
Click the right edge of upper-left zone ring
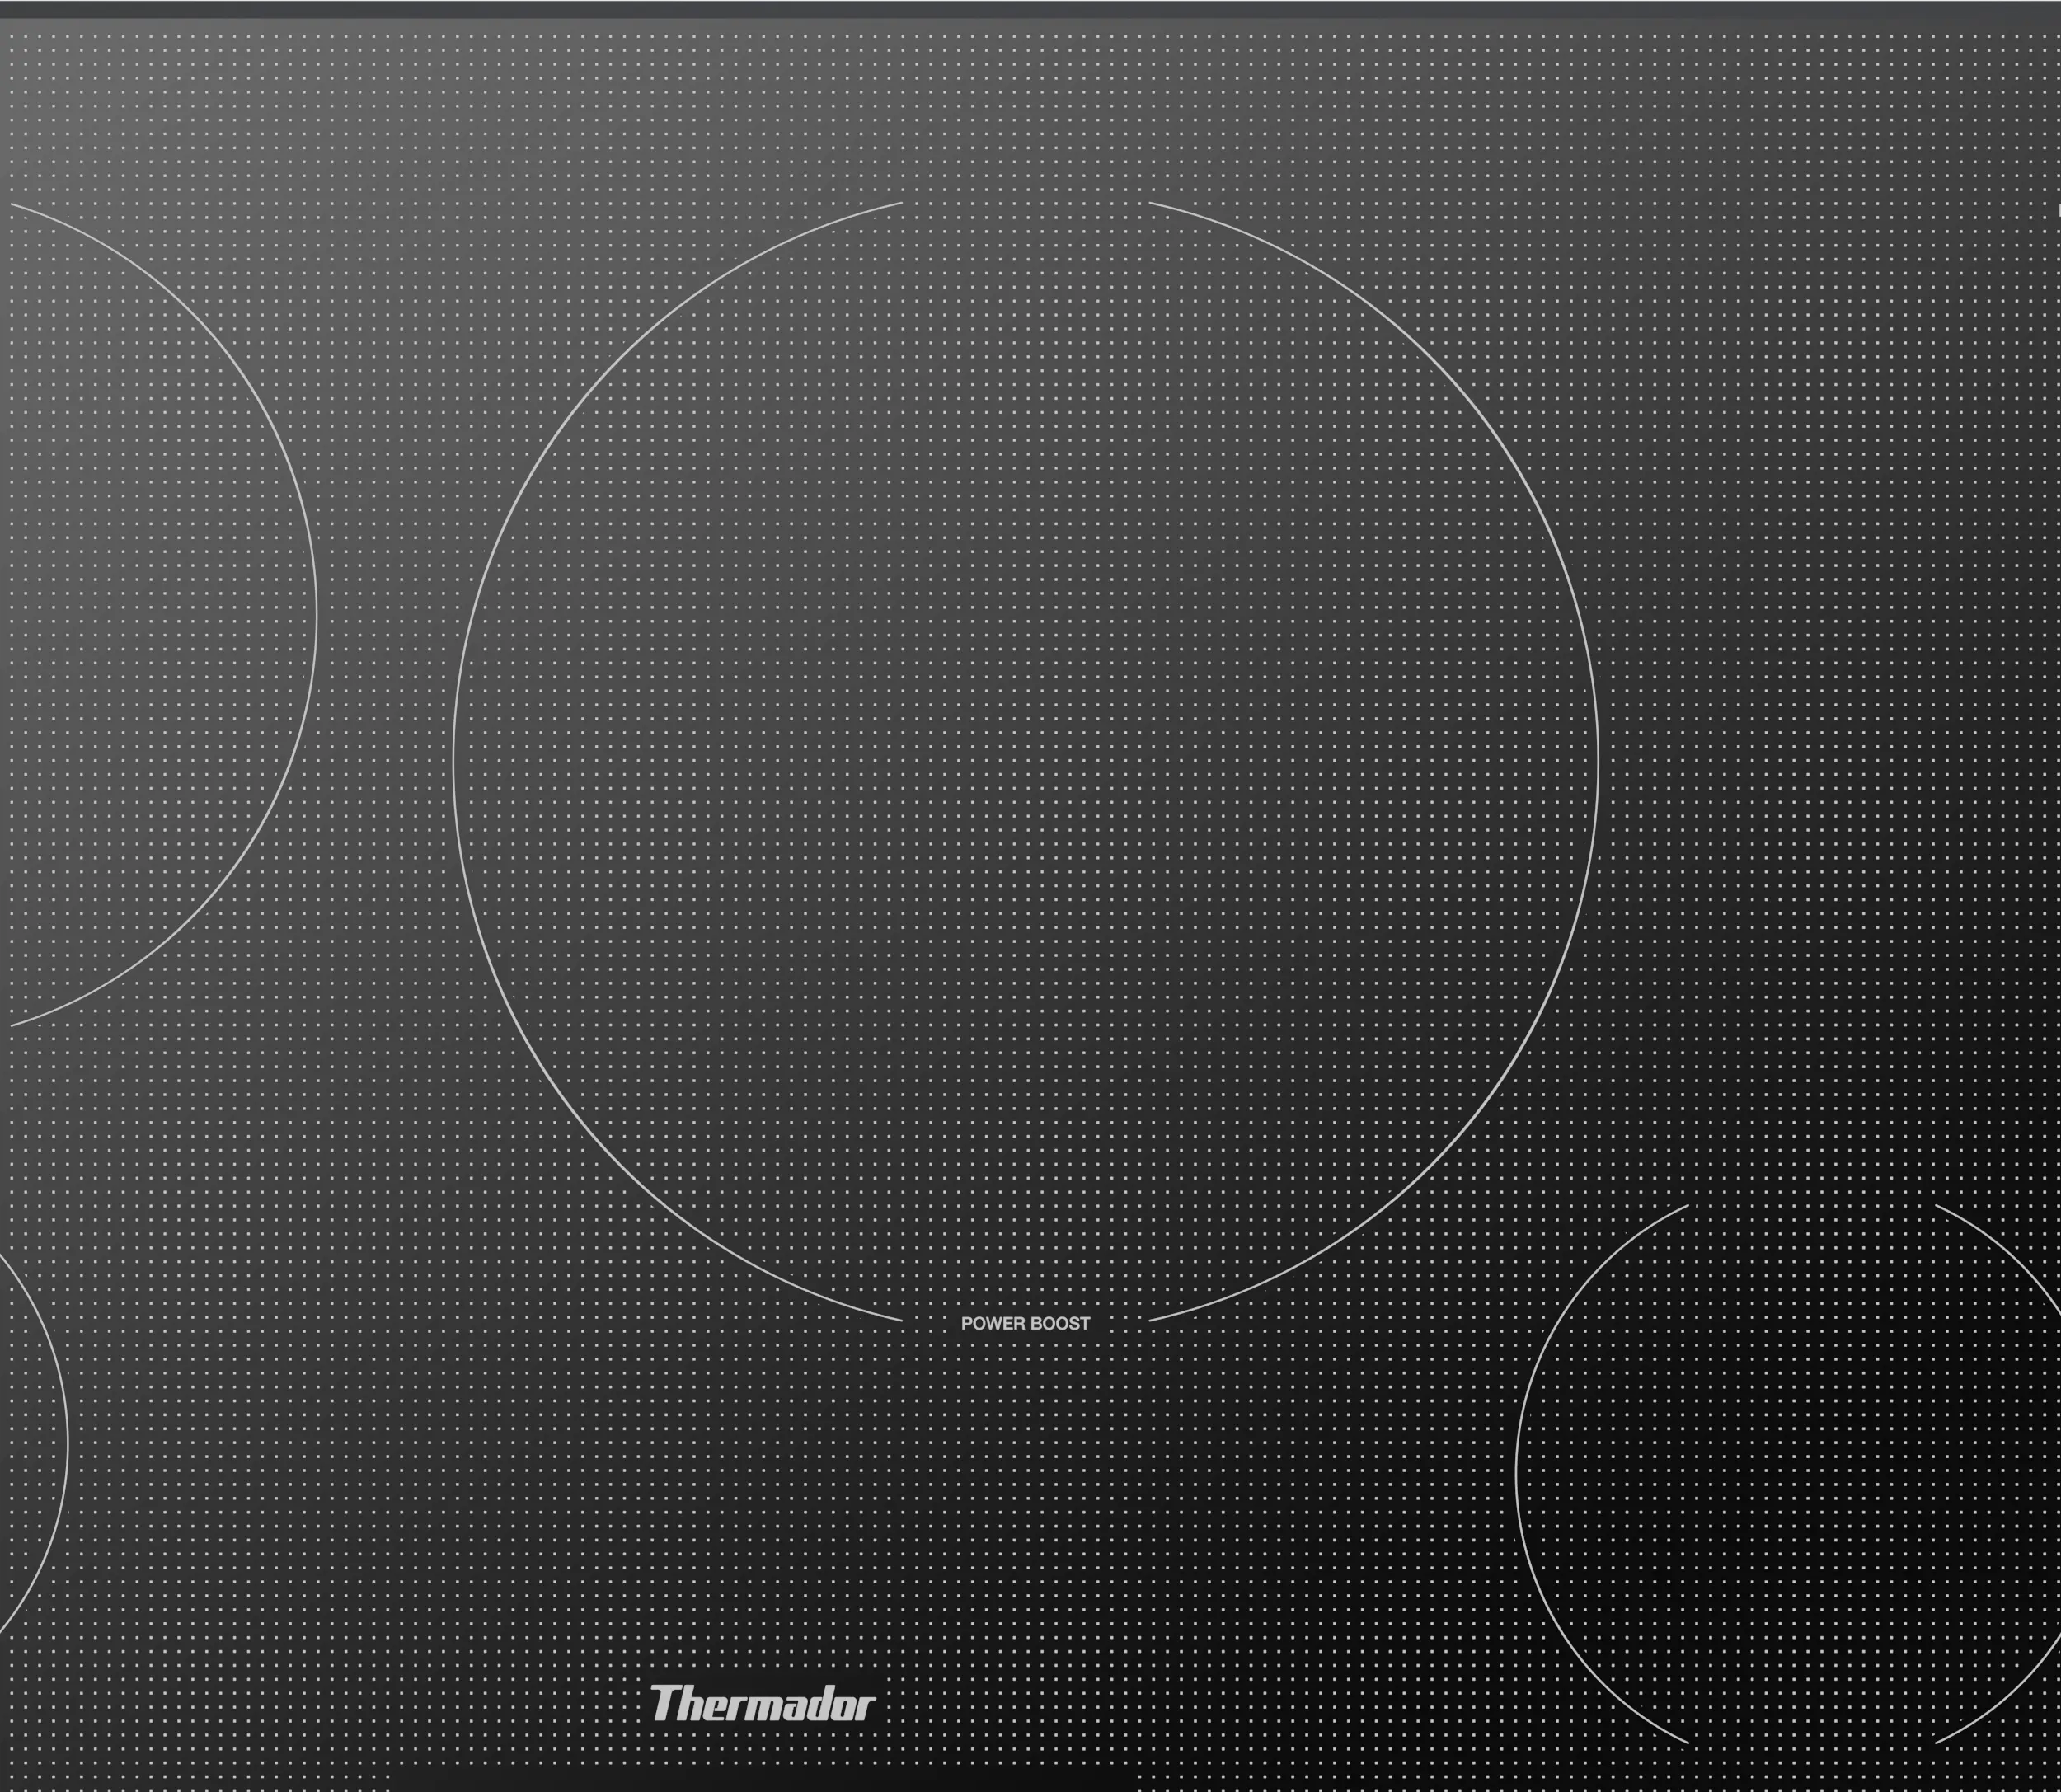pyautogui.click(x=316, y=615)
